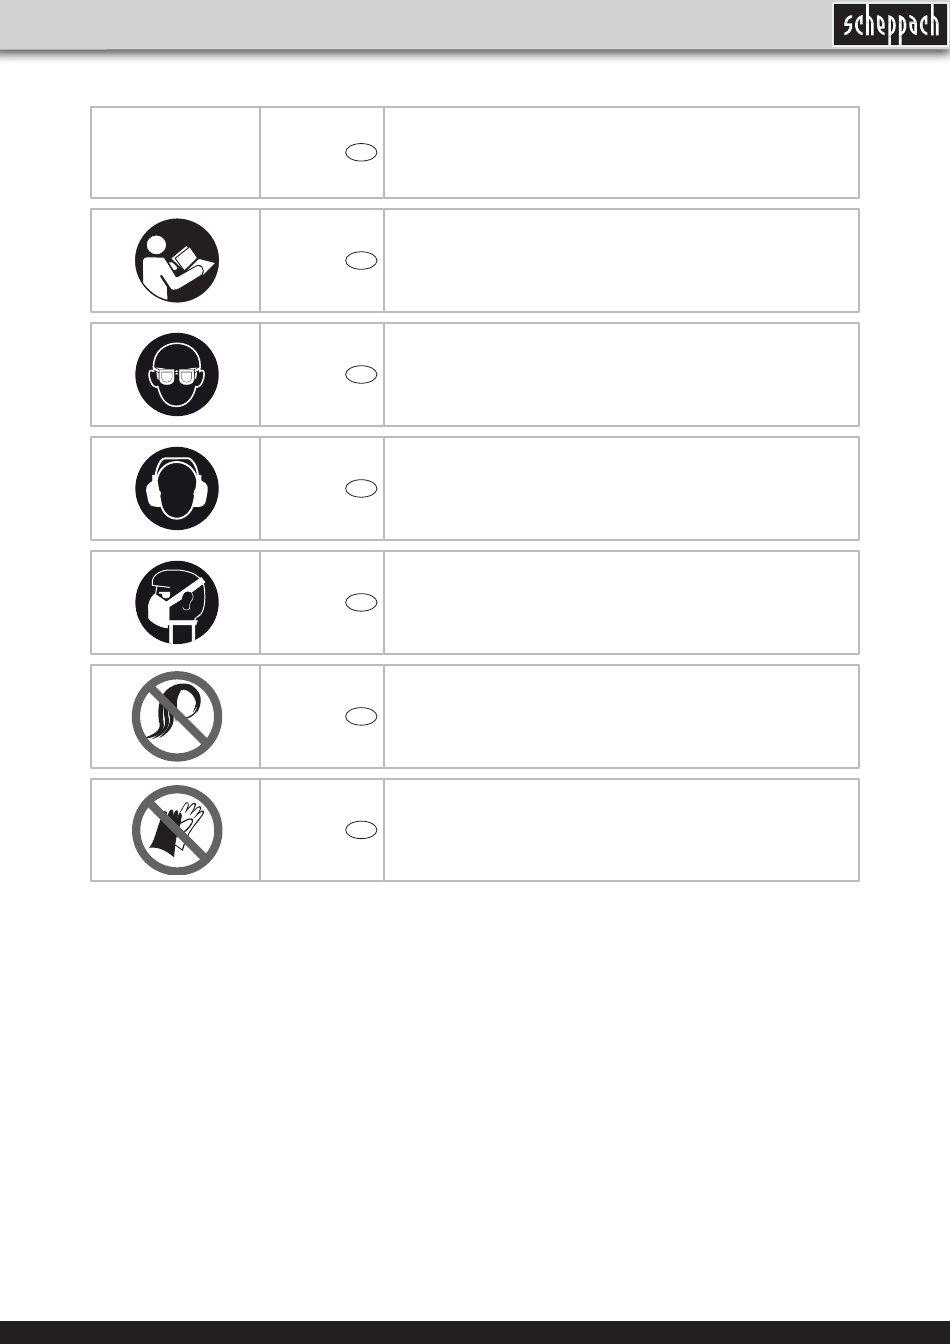The image size is (950, 1344).
Task: Click the empty symbol cell in the top row
Action: [176, 153]
